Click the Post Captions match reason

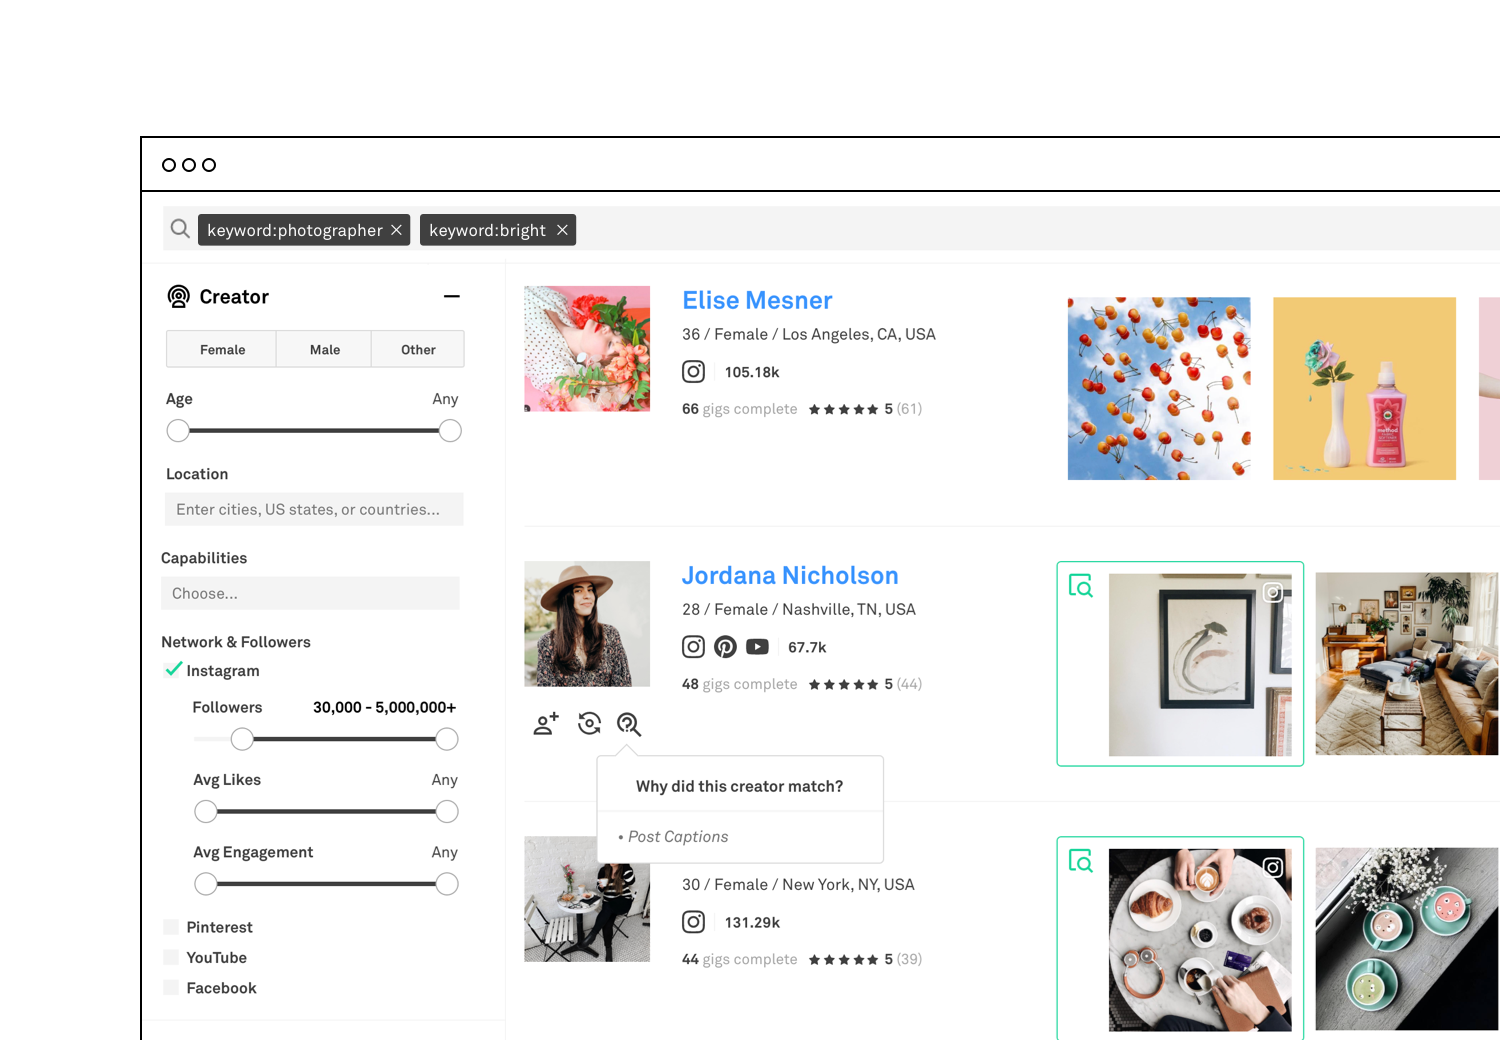pyautogui.click(x=678, y=836)
